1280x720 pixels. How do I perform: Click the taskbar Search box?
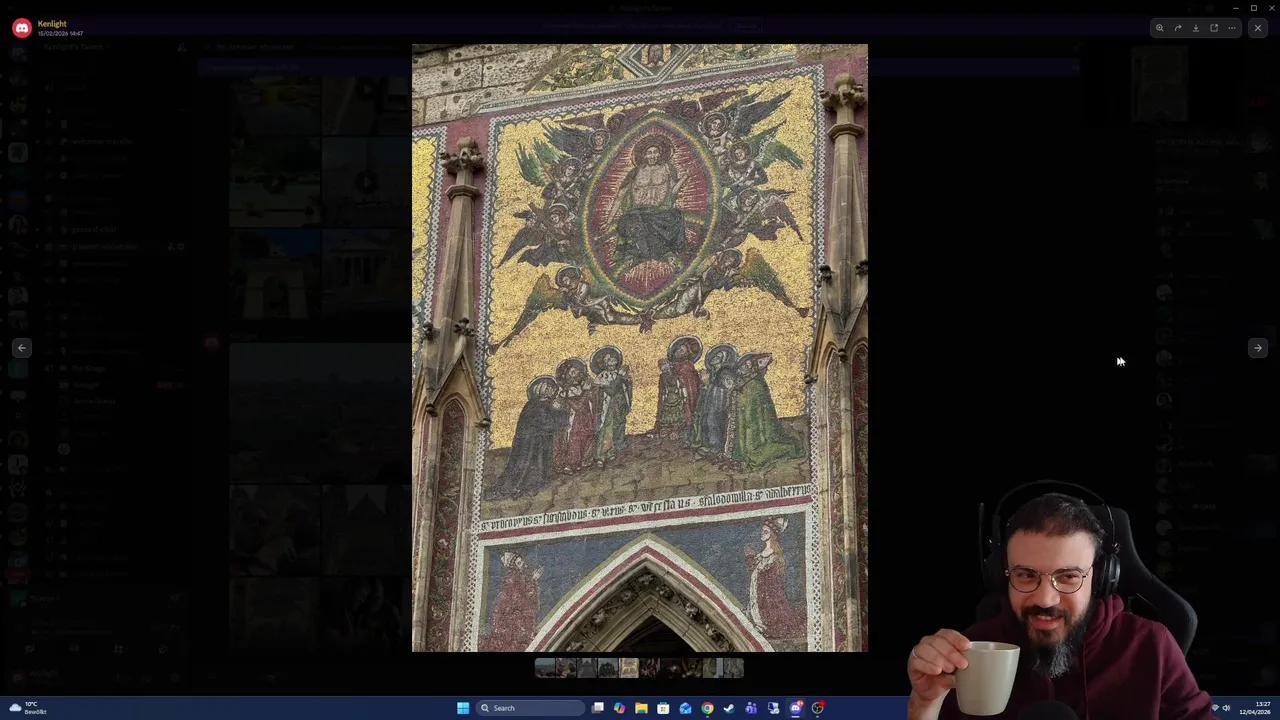(531, 708)
